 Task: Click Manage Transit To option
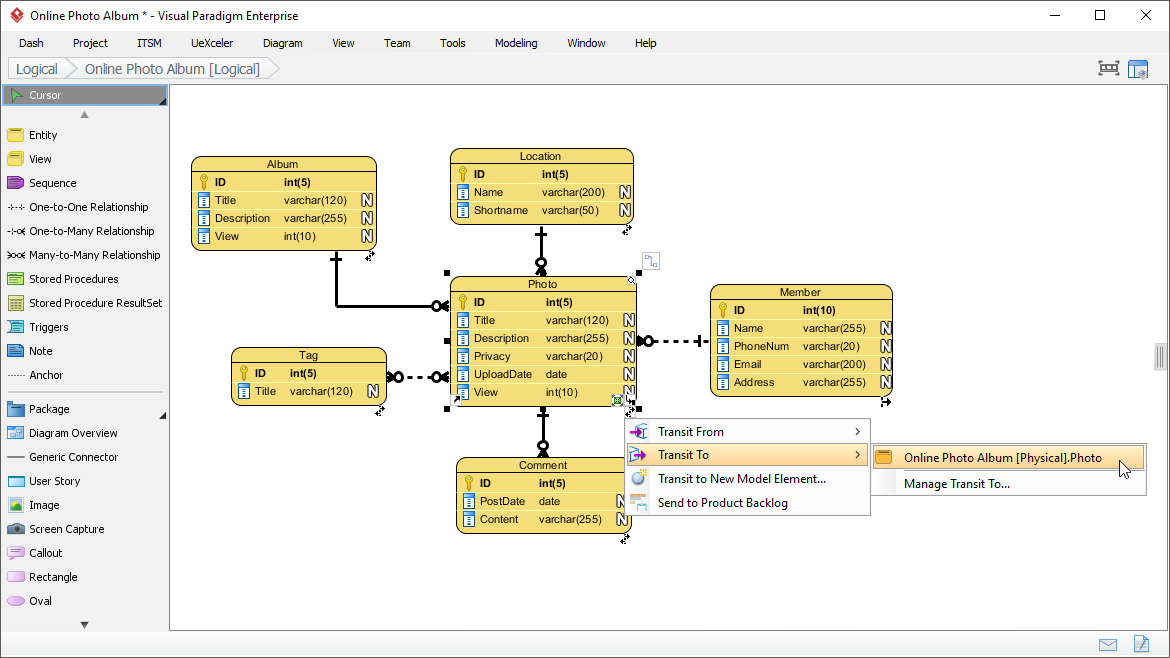coord(1009,484)
